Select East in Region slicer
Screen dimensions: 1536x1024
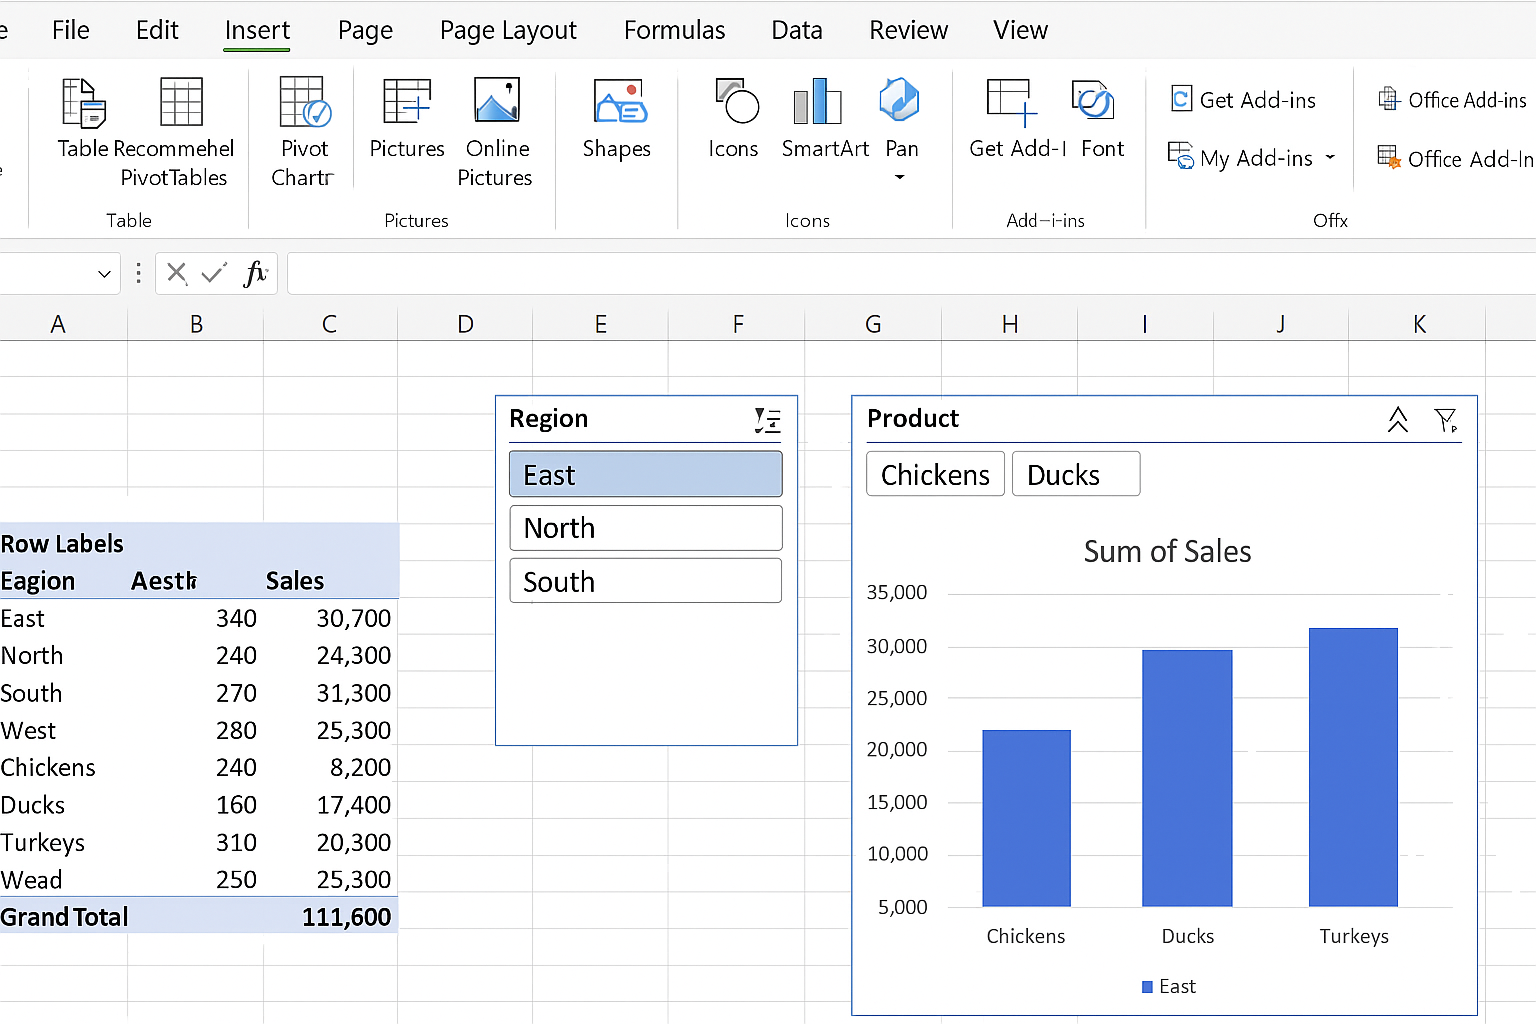[x=646, y=474]
